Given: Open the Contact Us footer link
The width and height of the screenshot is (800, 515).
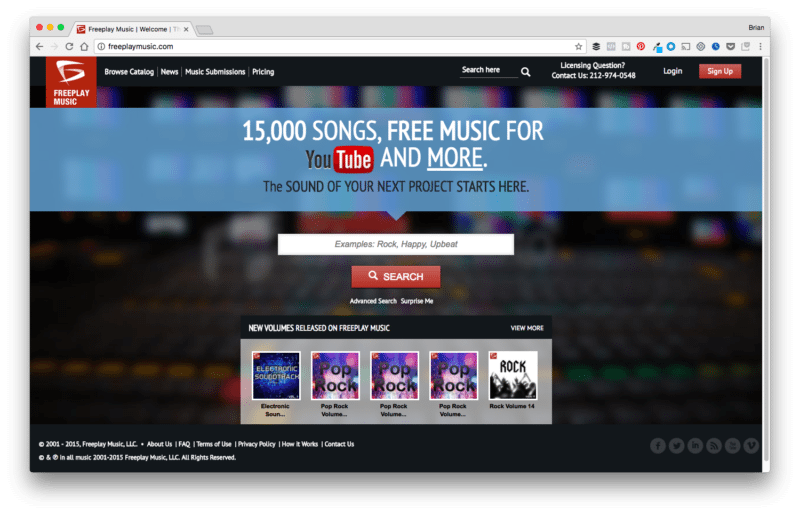Looking at the screenshot, I should click(x=339, y=445).
